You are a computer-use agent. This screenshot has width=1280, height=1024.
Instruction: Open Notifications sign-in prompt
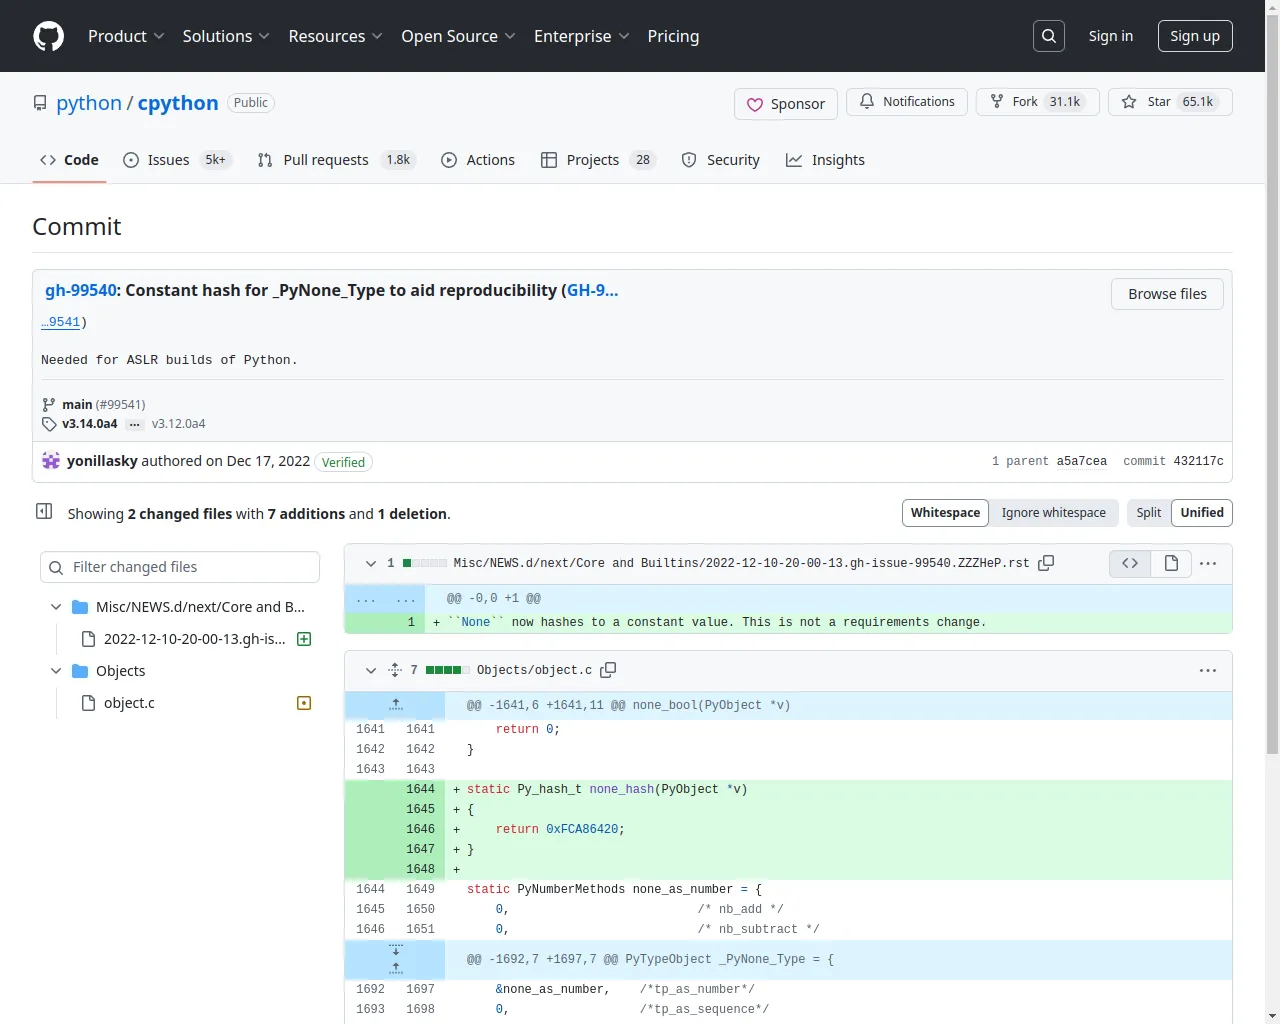(x=907, y=102)
